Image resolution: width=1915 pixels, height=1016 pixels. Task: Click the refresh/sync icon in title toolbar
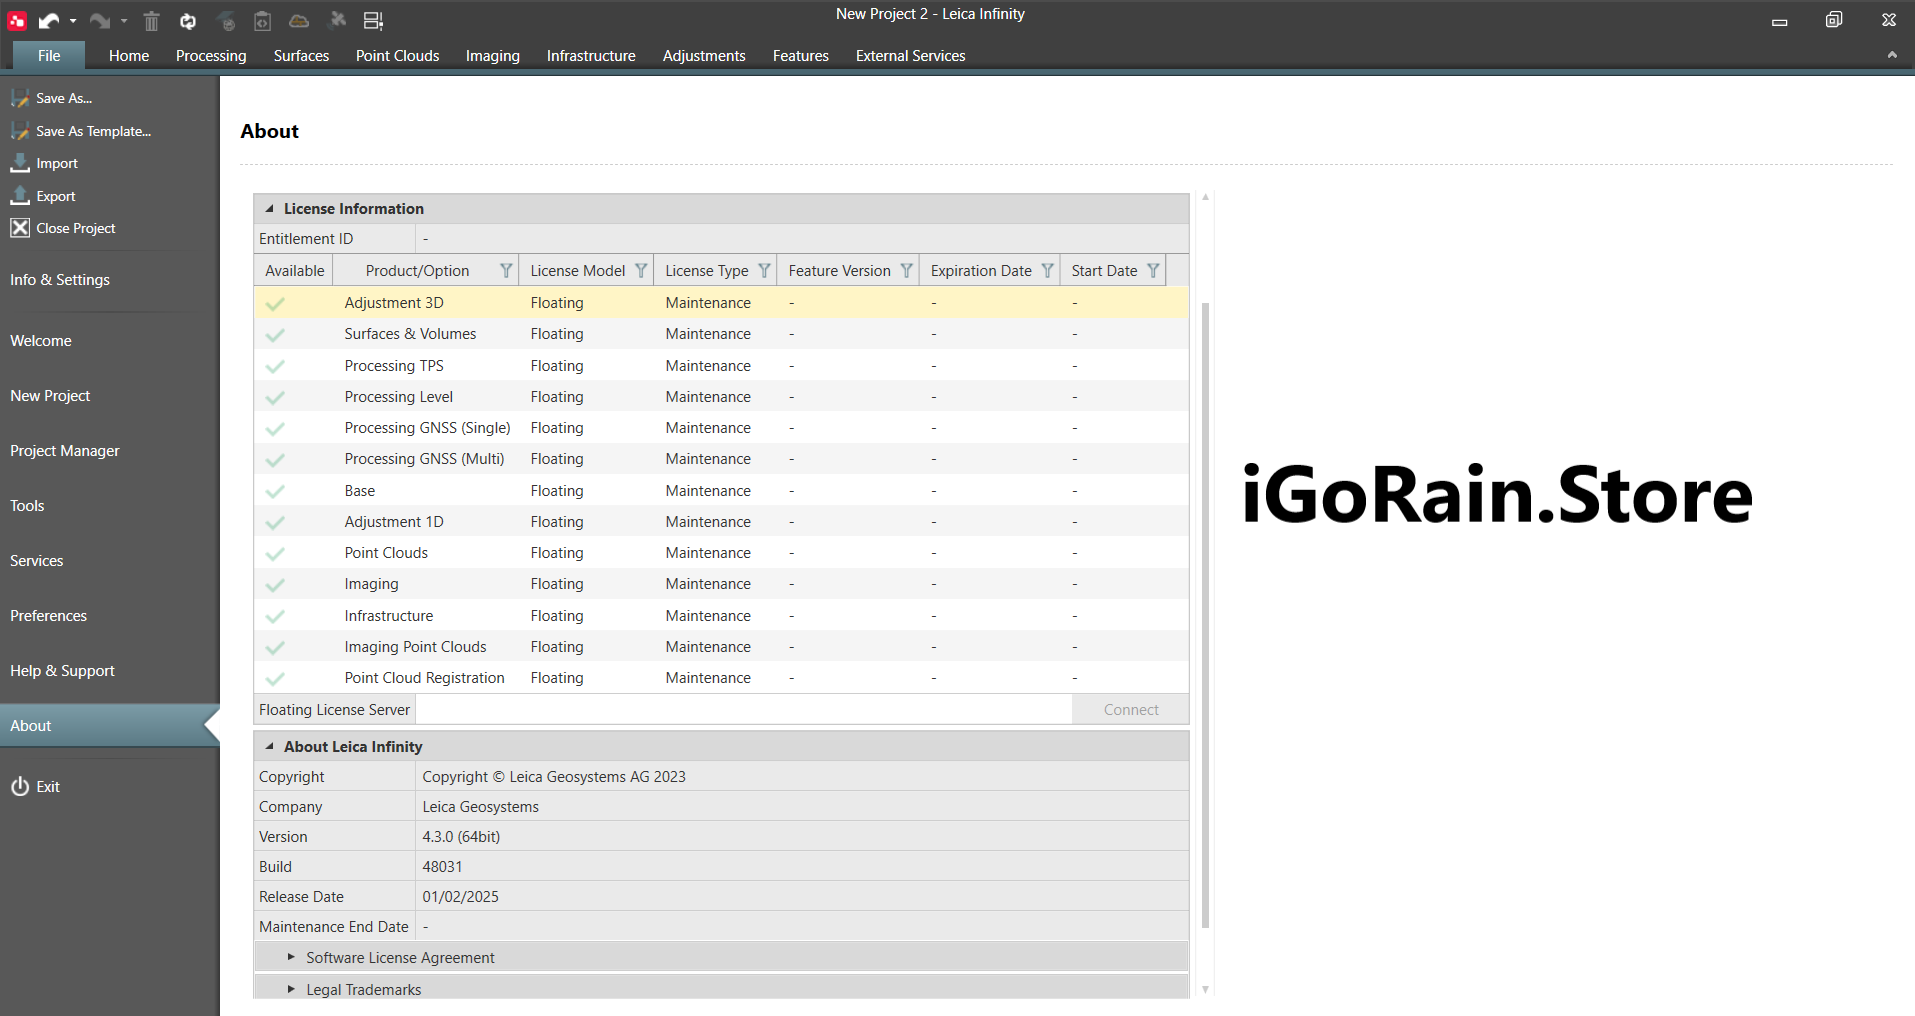(x=188, y=21)
